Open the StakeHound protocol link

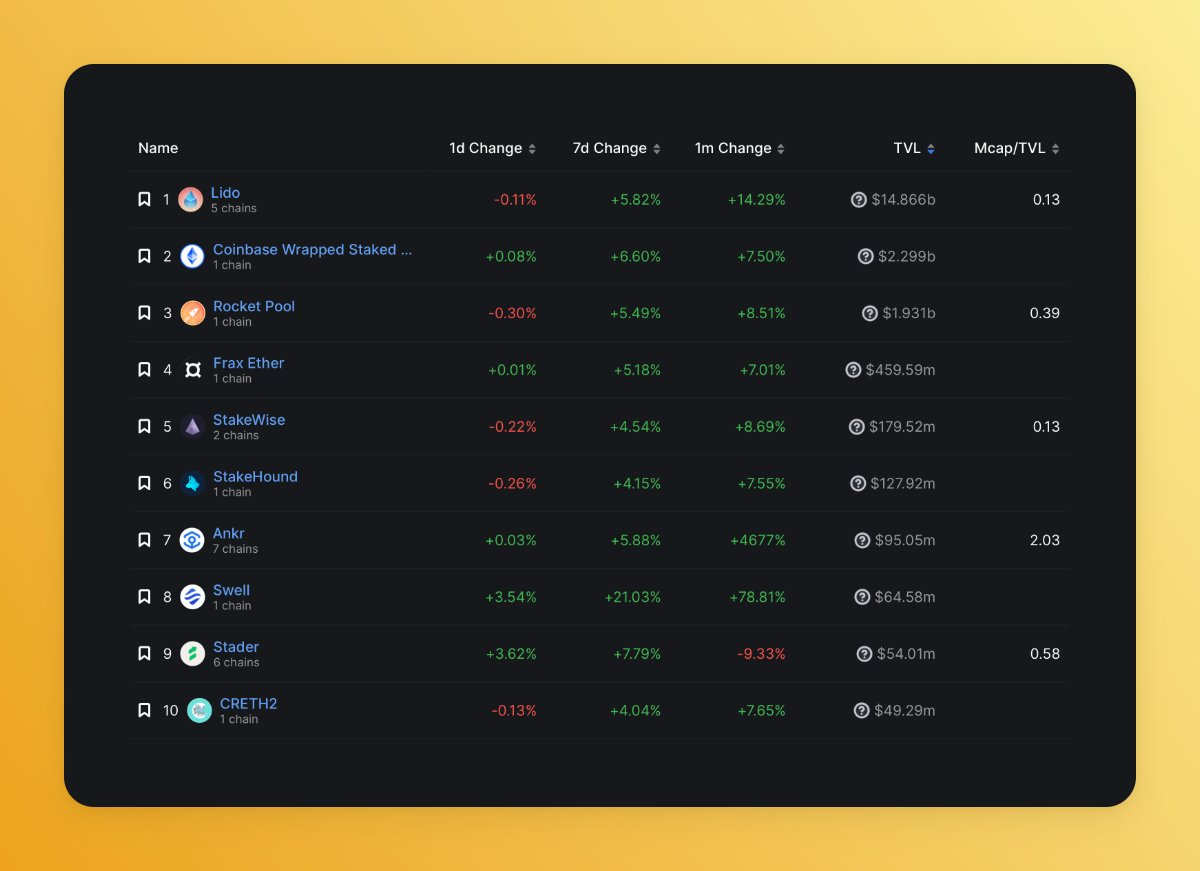point(255,477)
